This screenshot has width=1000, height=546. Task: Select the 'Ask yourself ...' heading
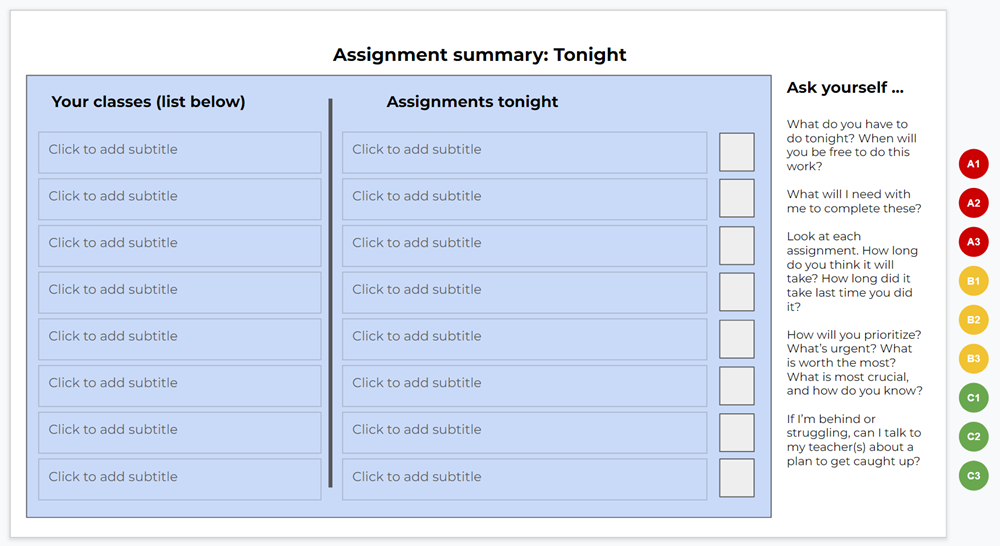click(x=845, y=87)
